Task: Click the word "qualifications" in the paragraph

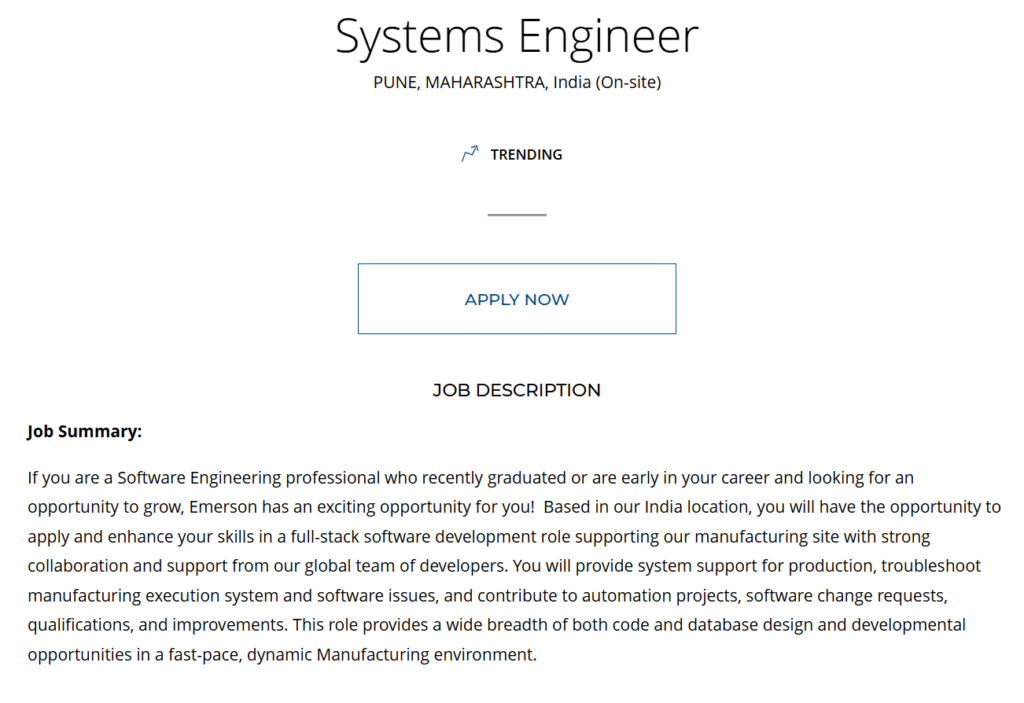Action: [x=79, y=625]
